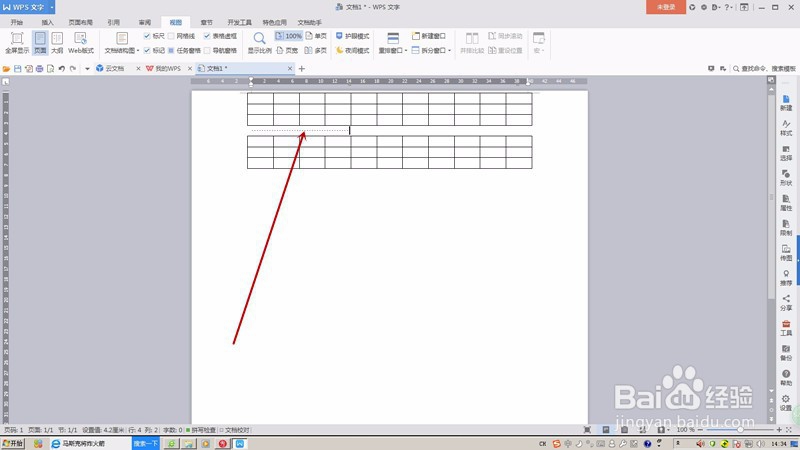Toggle the Markup (标记) checkbox
This screenshot has height=450, width=800.
click(147, 51)
